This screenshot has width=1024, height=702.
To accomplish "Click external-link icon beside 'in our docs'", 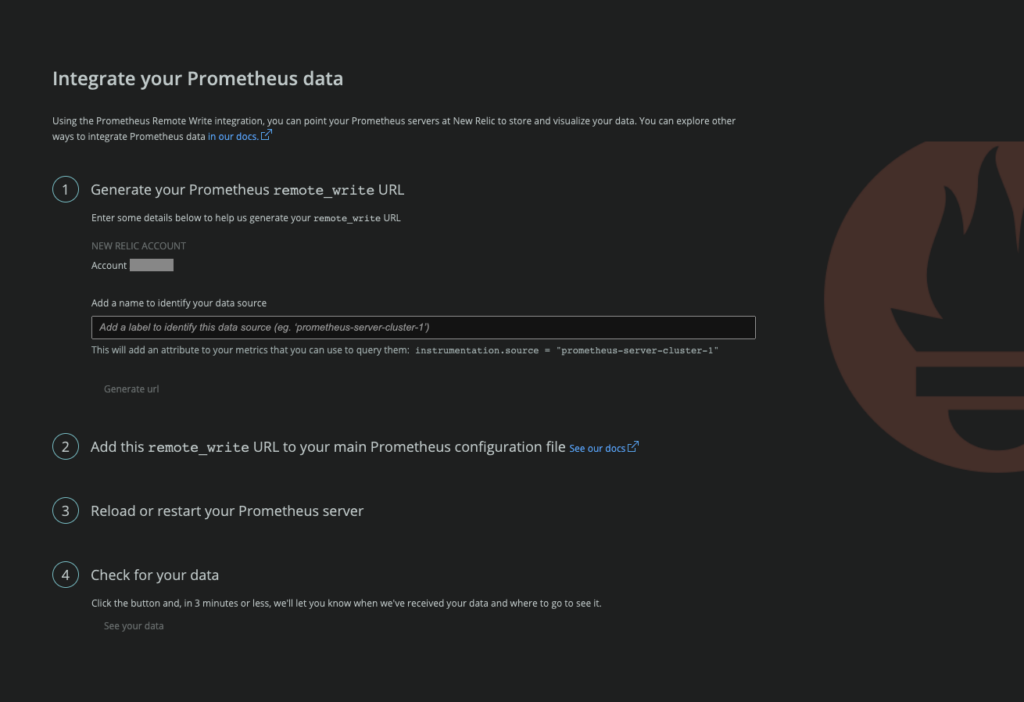I will [x=266, y=135].
